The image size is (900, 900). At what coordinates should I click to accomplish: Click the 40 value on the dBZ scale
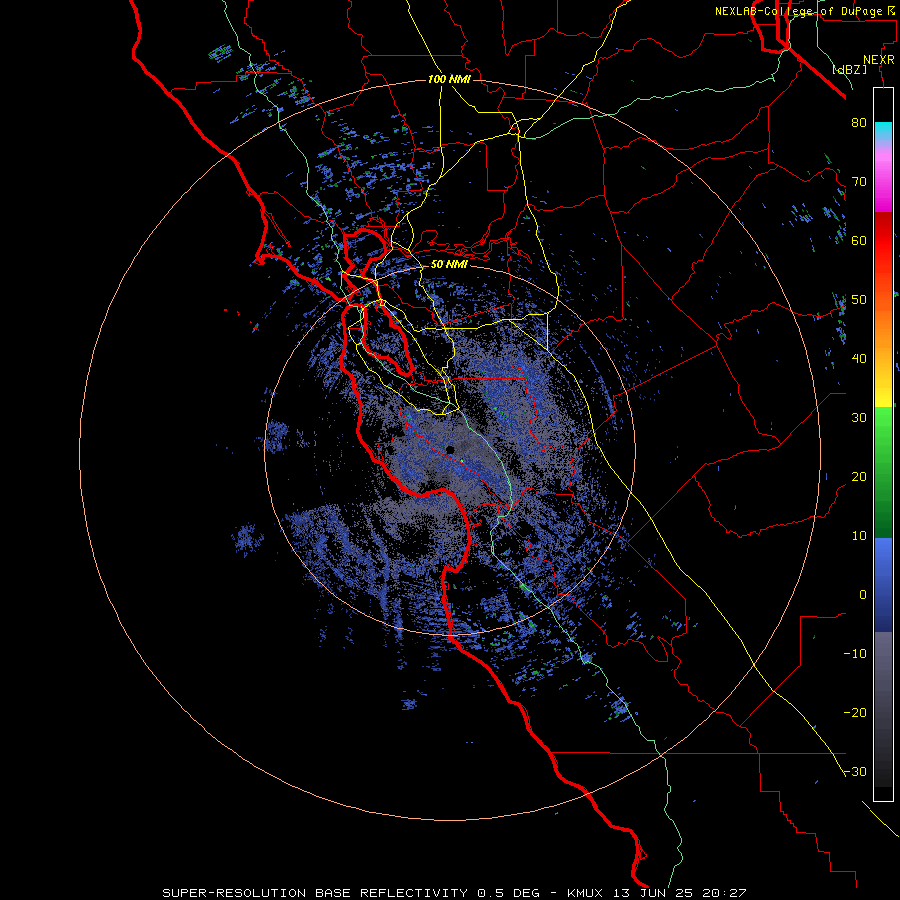click(859, 359)
